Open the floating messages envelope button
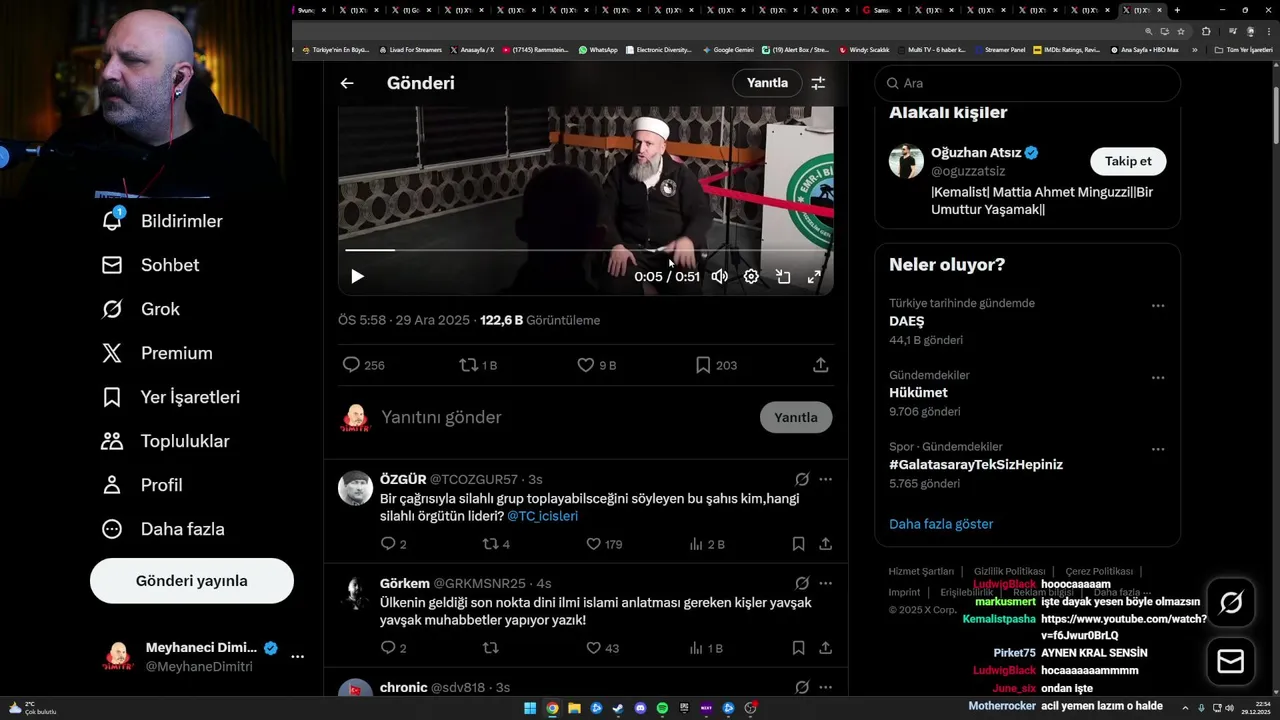Image resolution: width=1280 pixels, height=720 pixels. point(1231,662)
